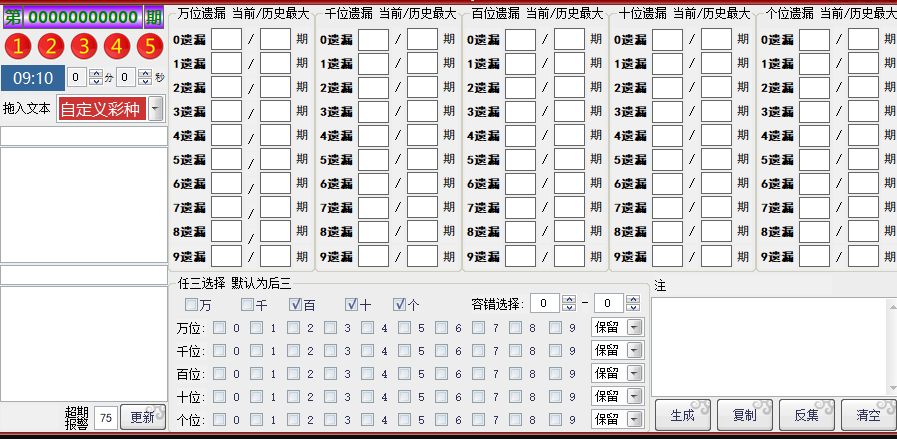The image size is (897, 439).
Task: Adjust the second 容错选择 stepper arrows
Action: tap(632, 303)
